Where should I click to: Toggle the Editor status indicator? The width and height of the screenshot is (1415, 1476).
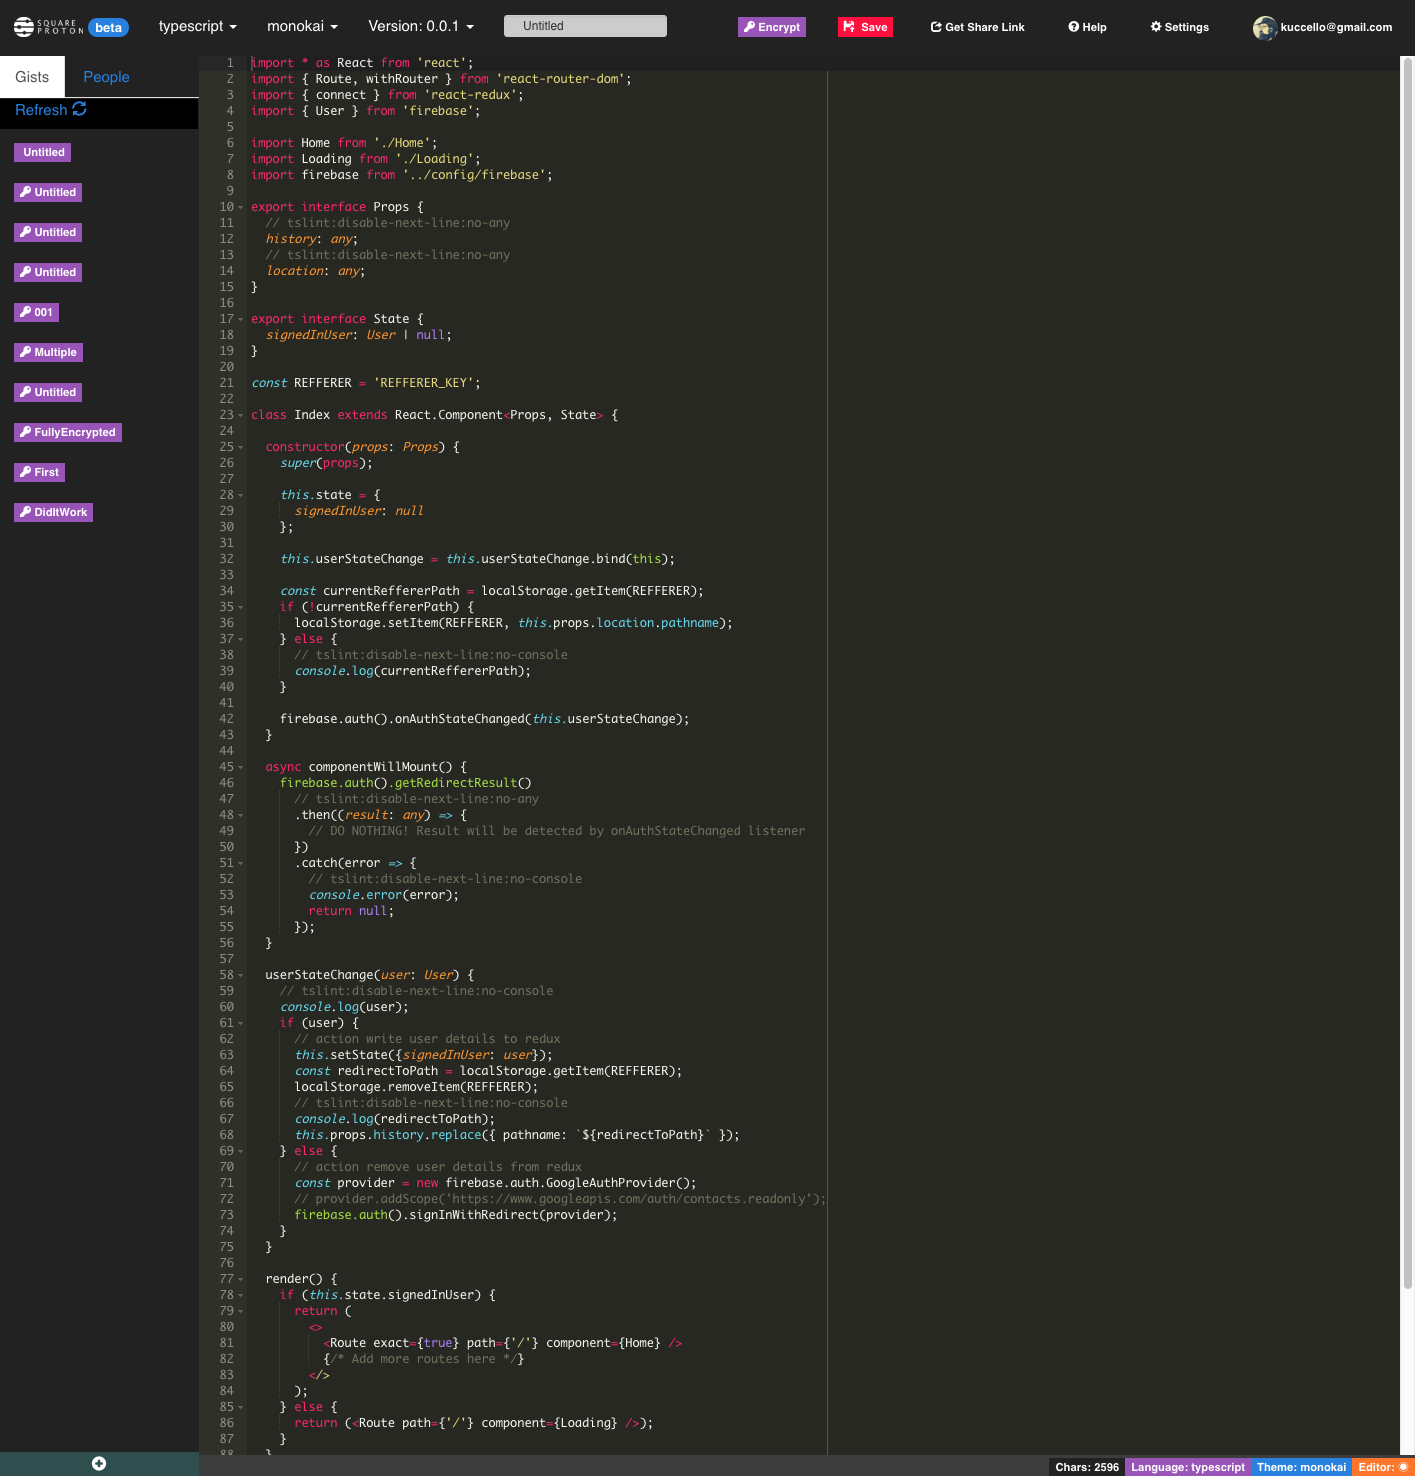point(1381,1467)
